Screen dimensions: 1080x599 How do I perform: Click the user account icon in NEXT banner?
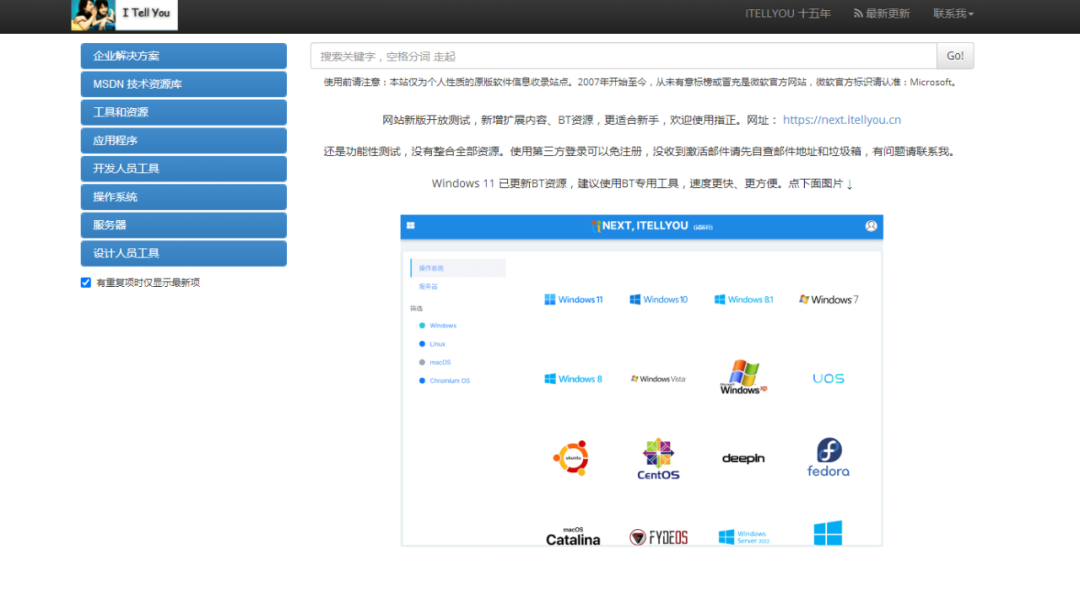pos(871,226)
